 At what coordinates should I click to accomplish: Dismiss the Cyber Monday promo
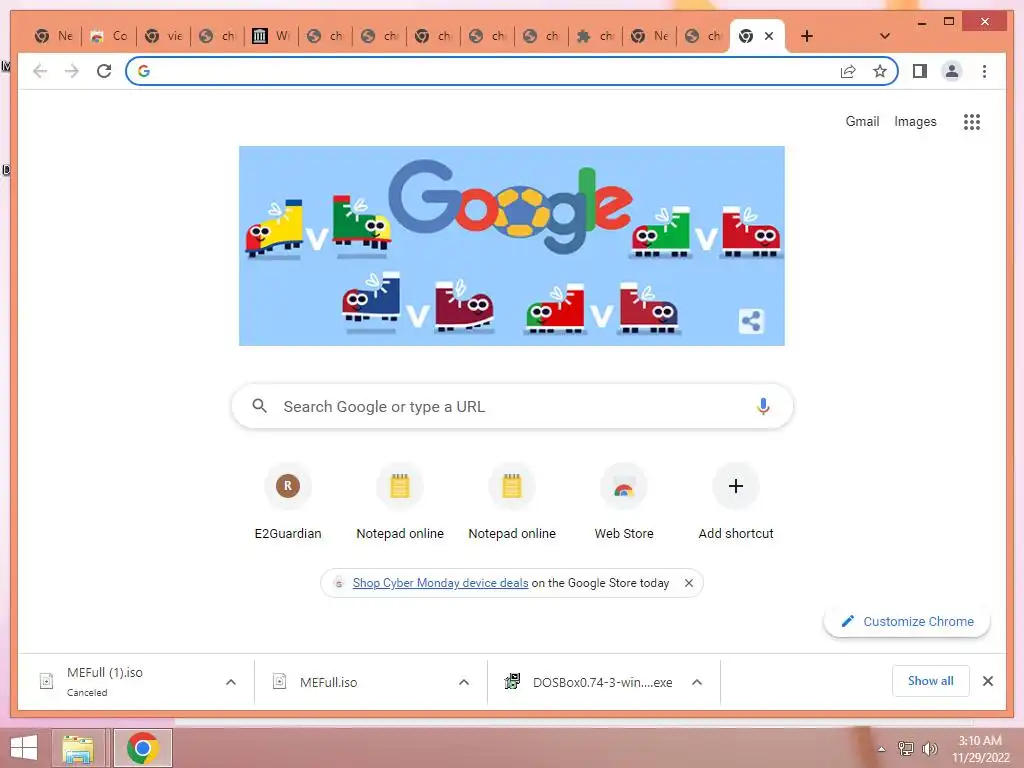coord(688,583)
